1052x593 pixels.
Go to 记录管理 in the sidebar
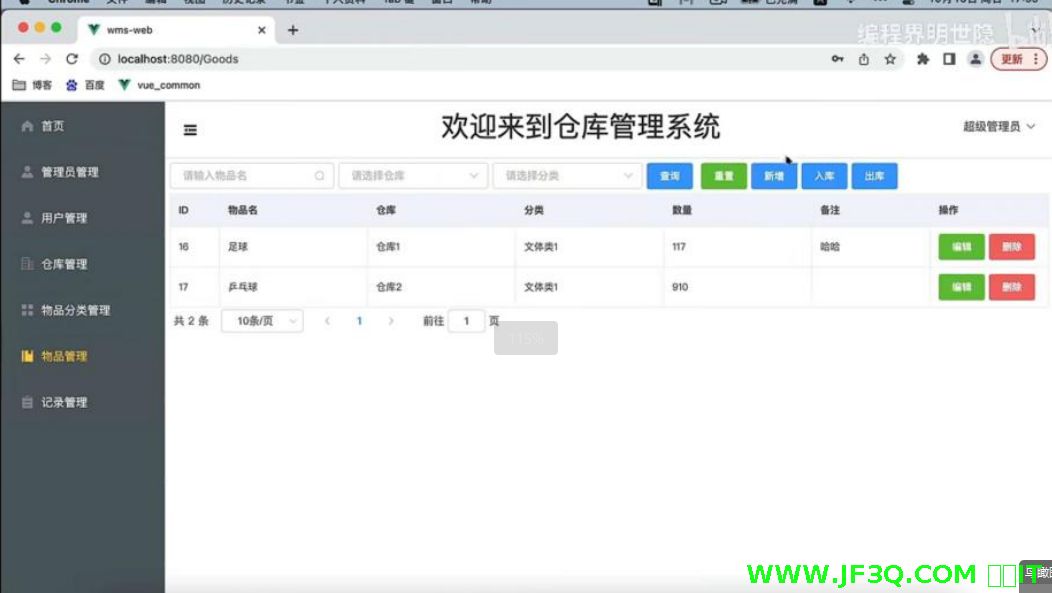click(64, 402)
